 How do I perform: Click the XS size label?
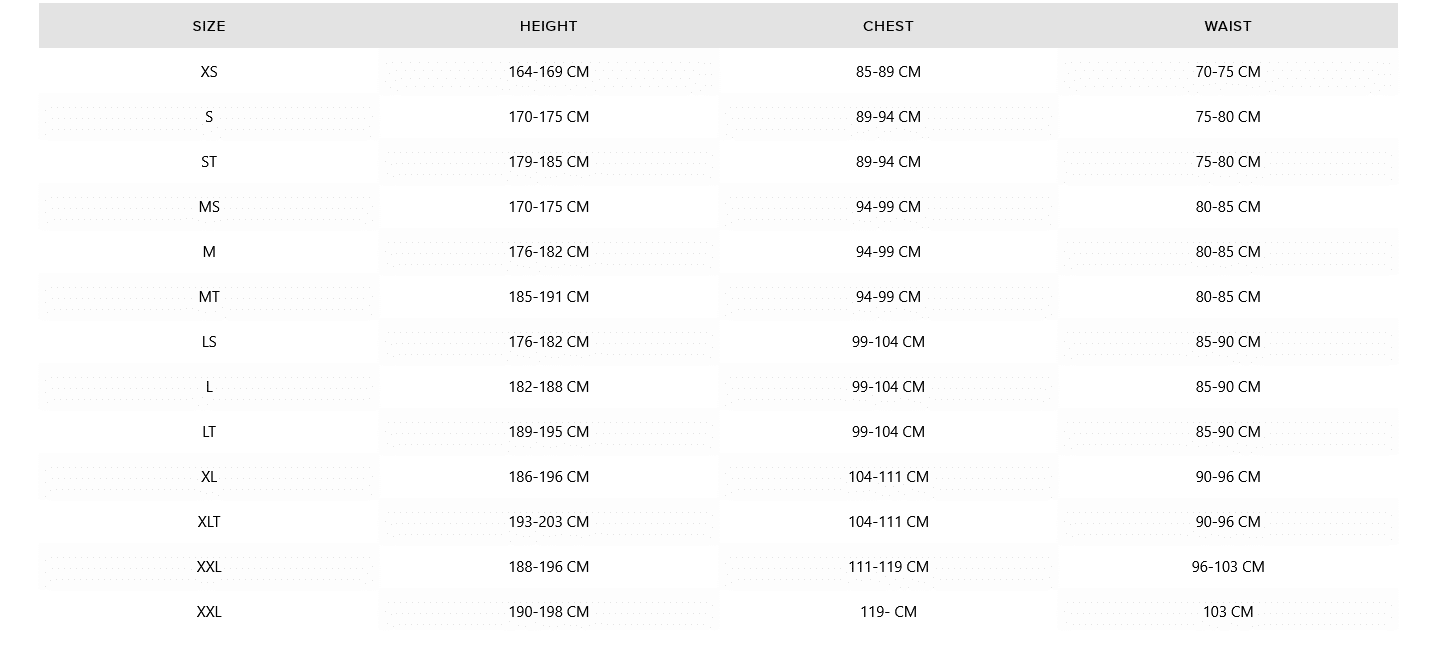pyautogui.click(x=209, y=72)
